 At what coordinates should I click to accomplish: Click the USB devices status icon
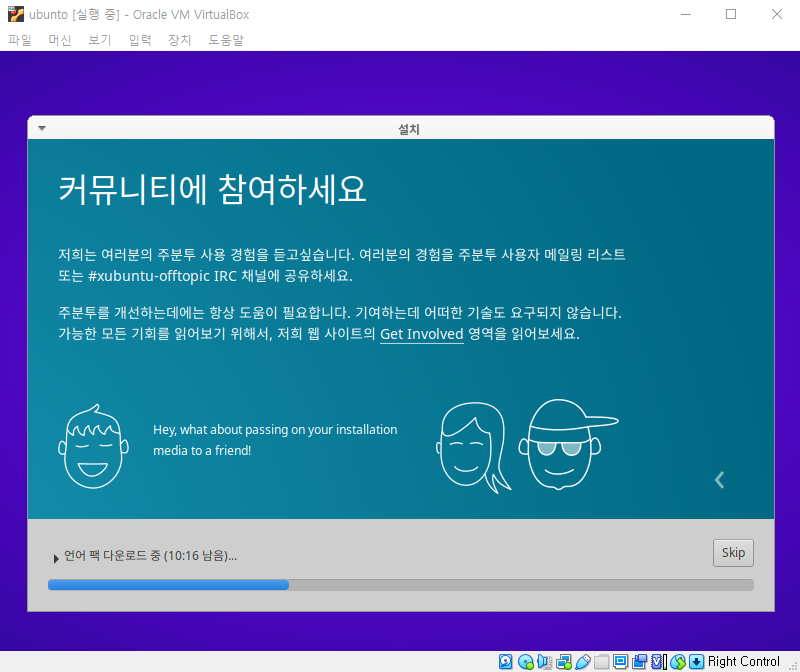(583, 662)
